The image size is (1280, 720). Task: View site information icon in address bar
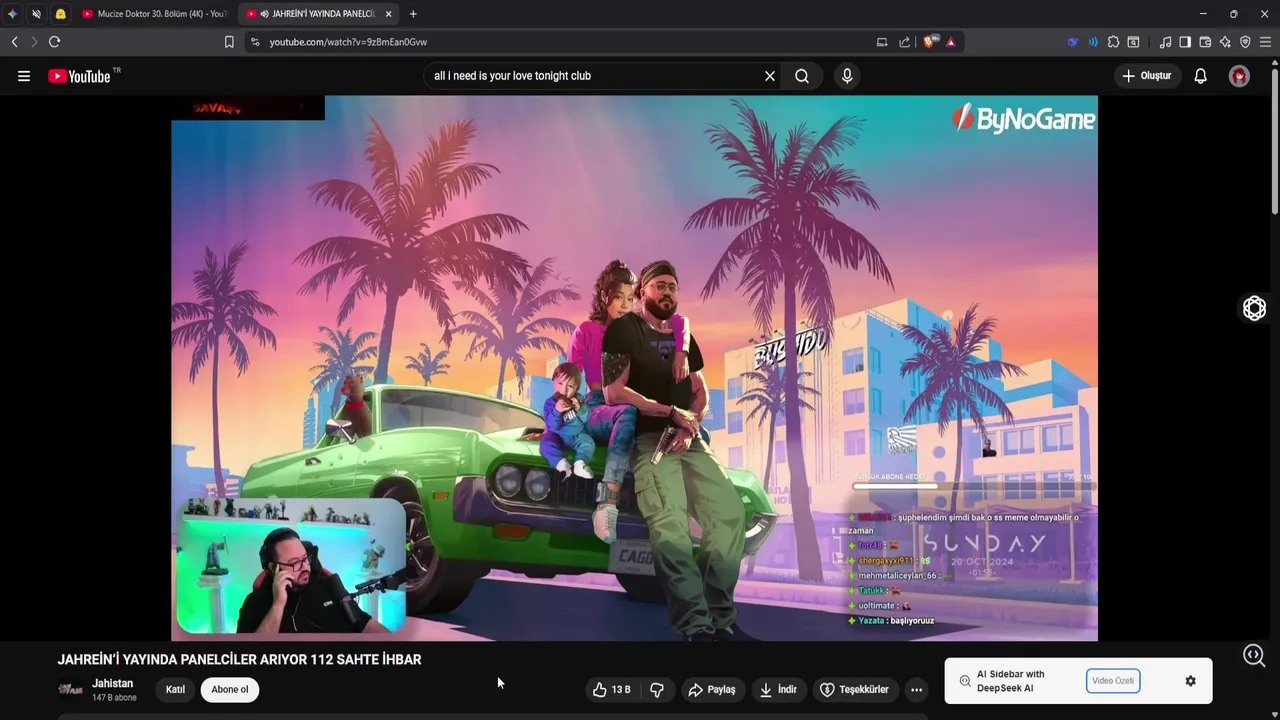click(x=255, y=42)
